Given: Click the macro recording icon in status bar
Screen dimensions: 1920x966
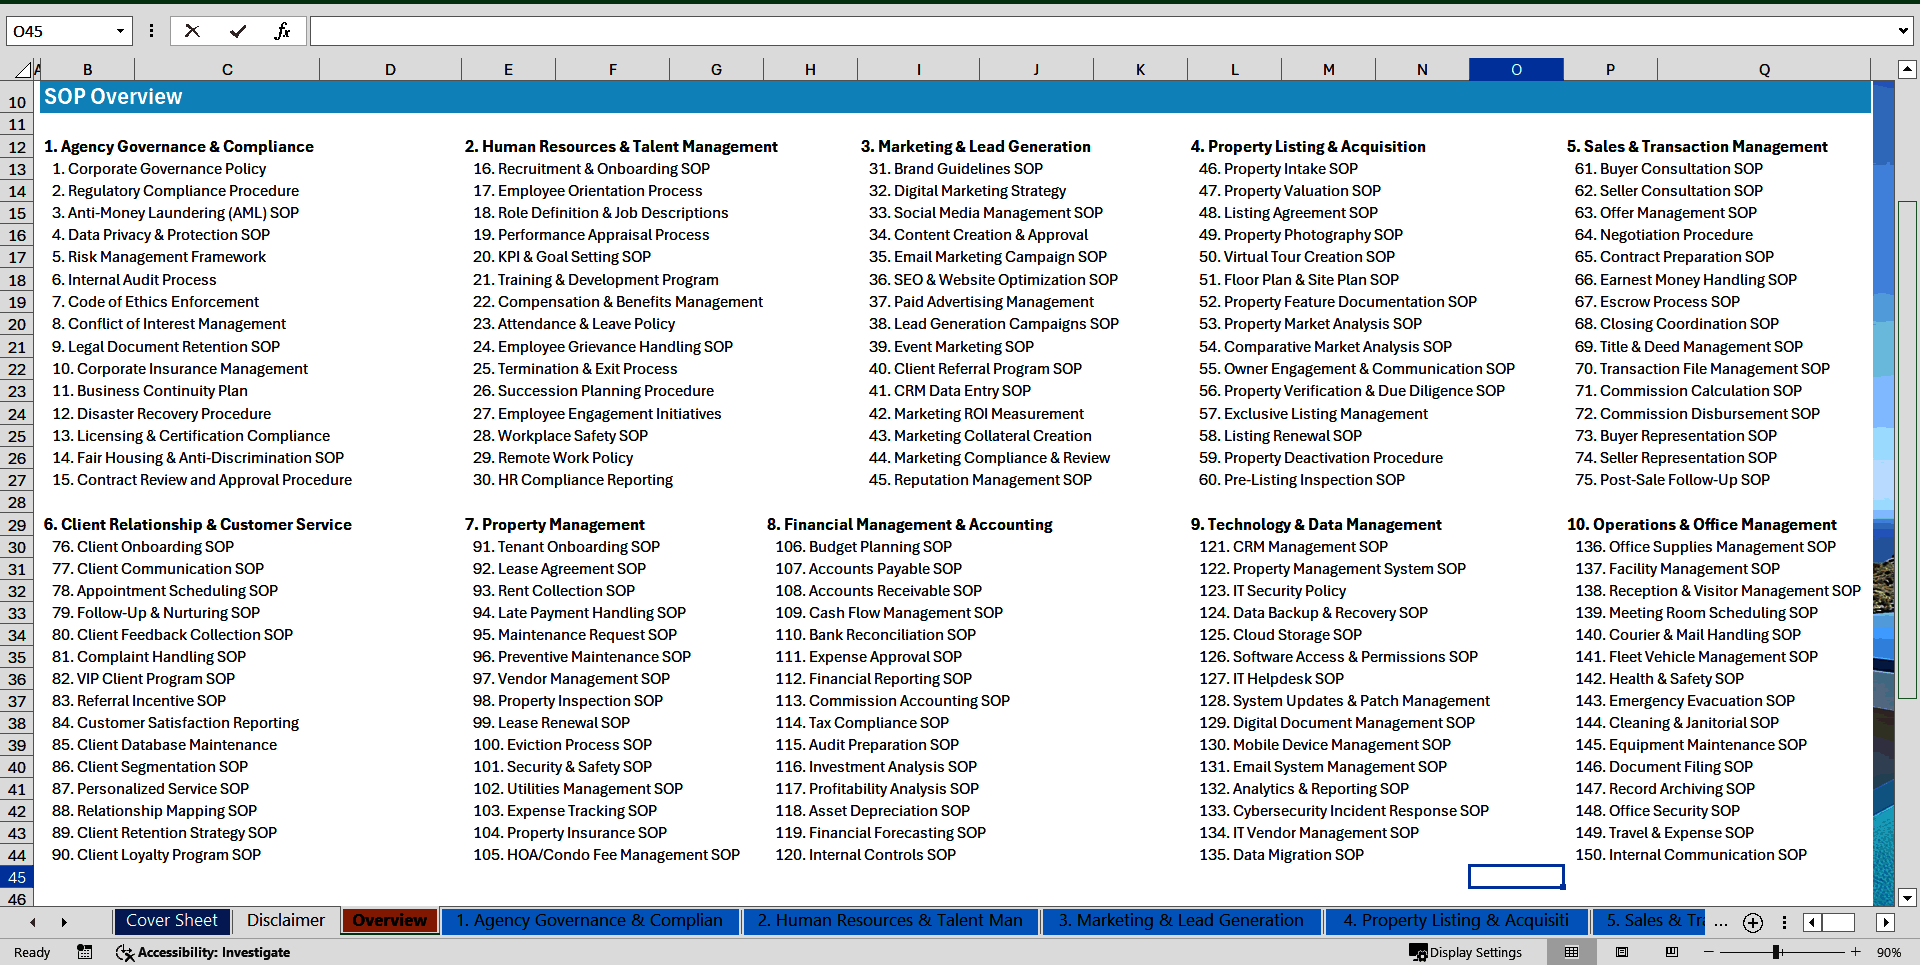Looking at the screenshot, I should [x=84, y=952].
